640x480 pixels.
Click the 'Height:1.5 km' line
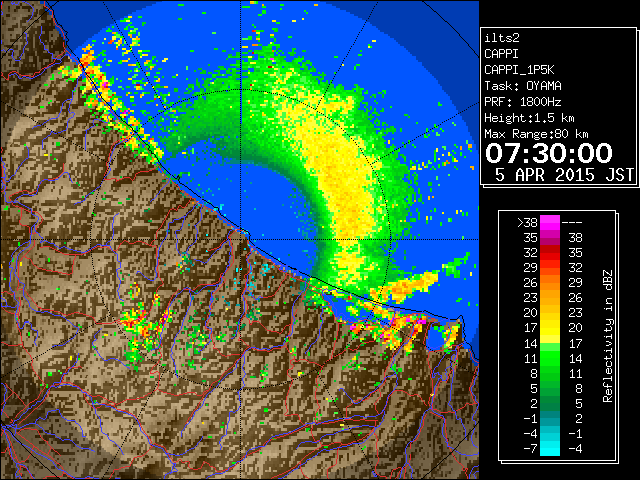point(529,118)
